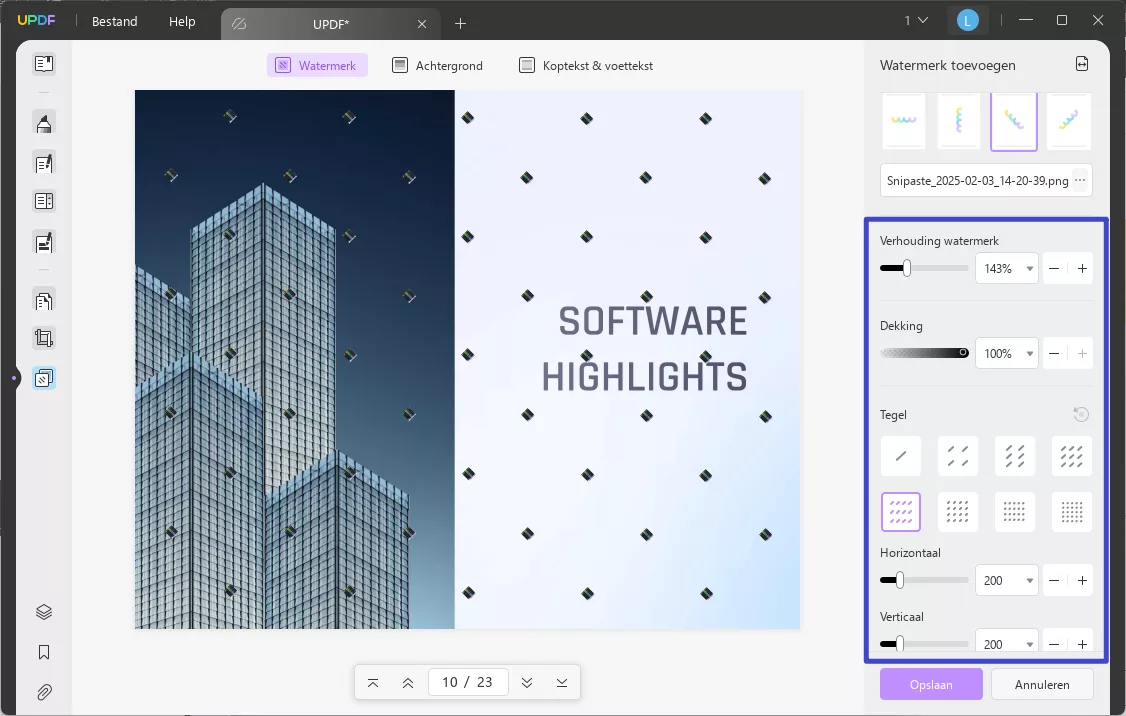1126x716 pixels.
Task: Open the Bestand menu
Action: [x=114, y=21]
